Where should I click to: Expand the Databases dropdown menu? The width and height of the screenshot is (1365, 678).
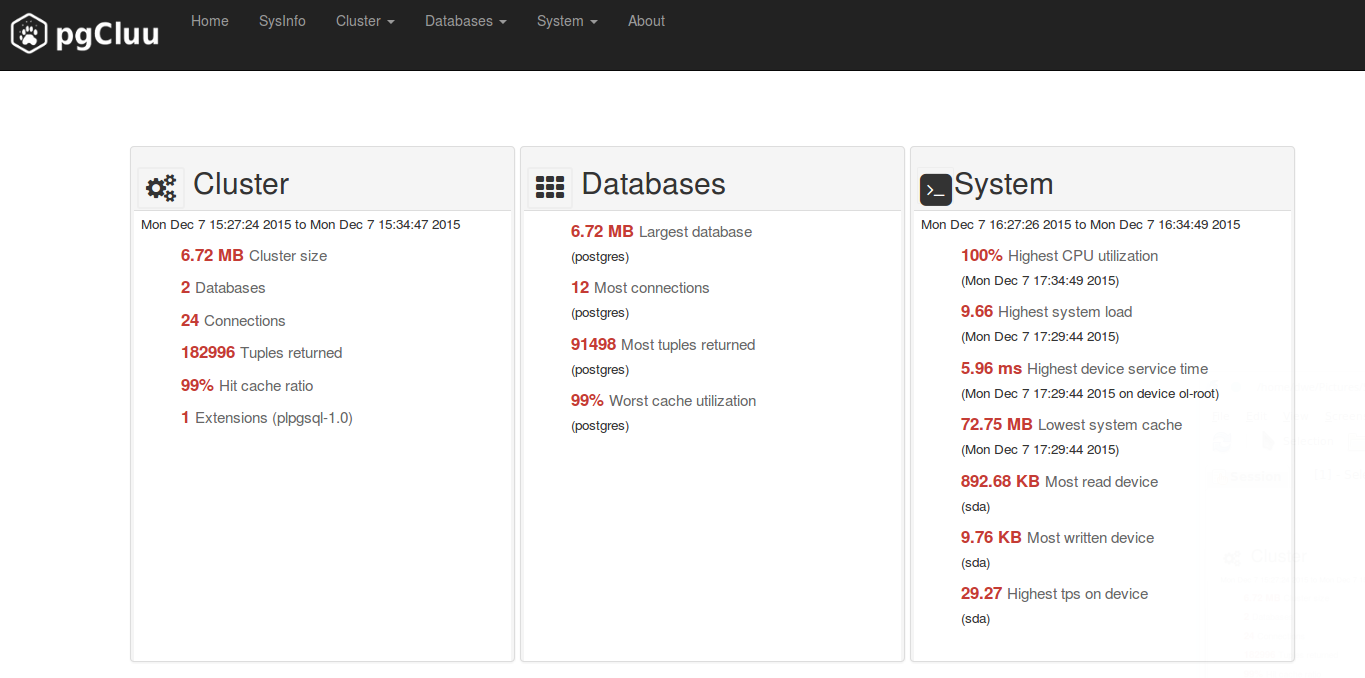click(465, 21)
